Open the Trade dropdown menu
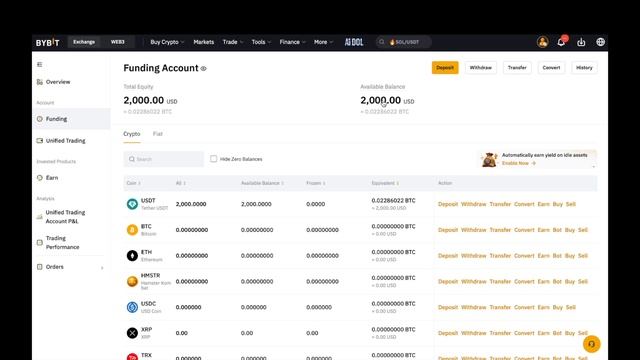This screenshot has width=640, height=360. tap(233, 42)
